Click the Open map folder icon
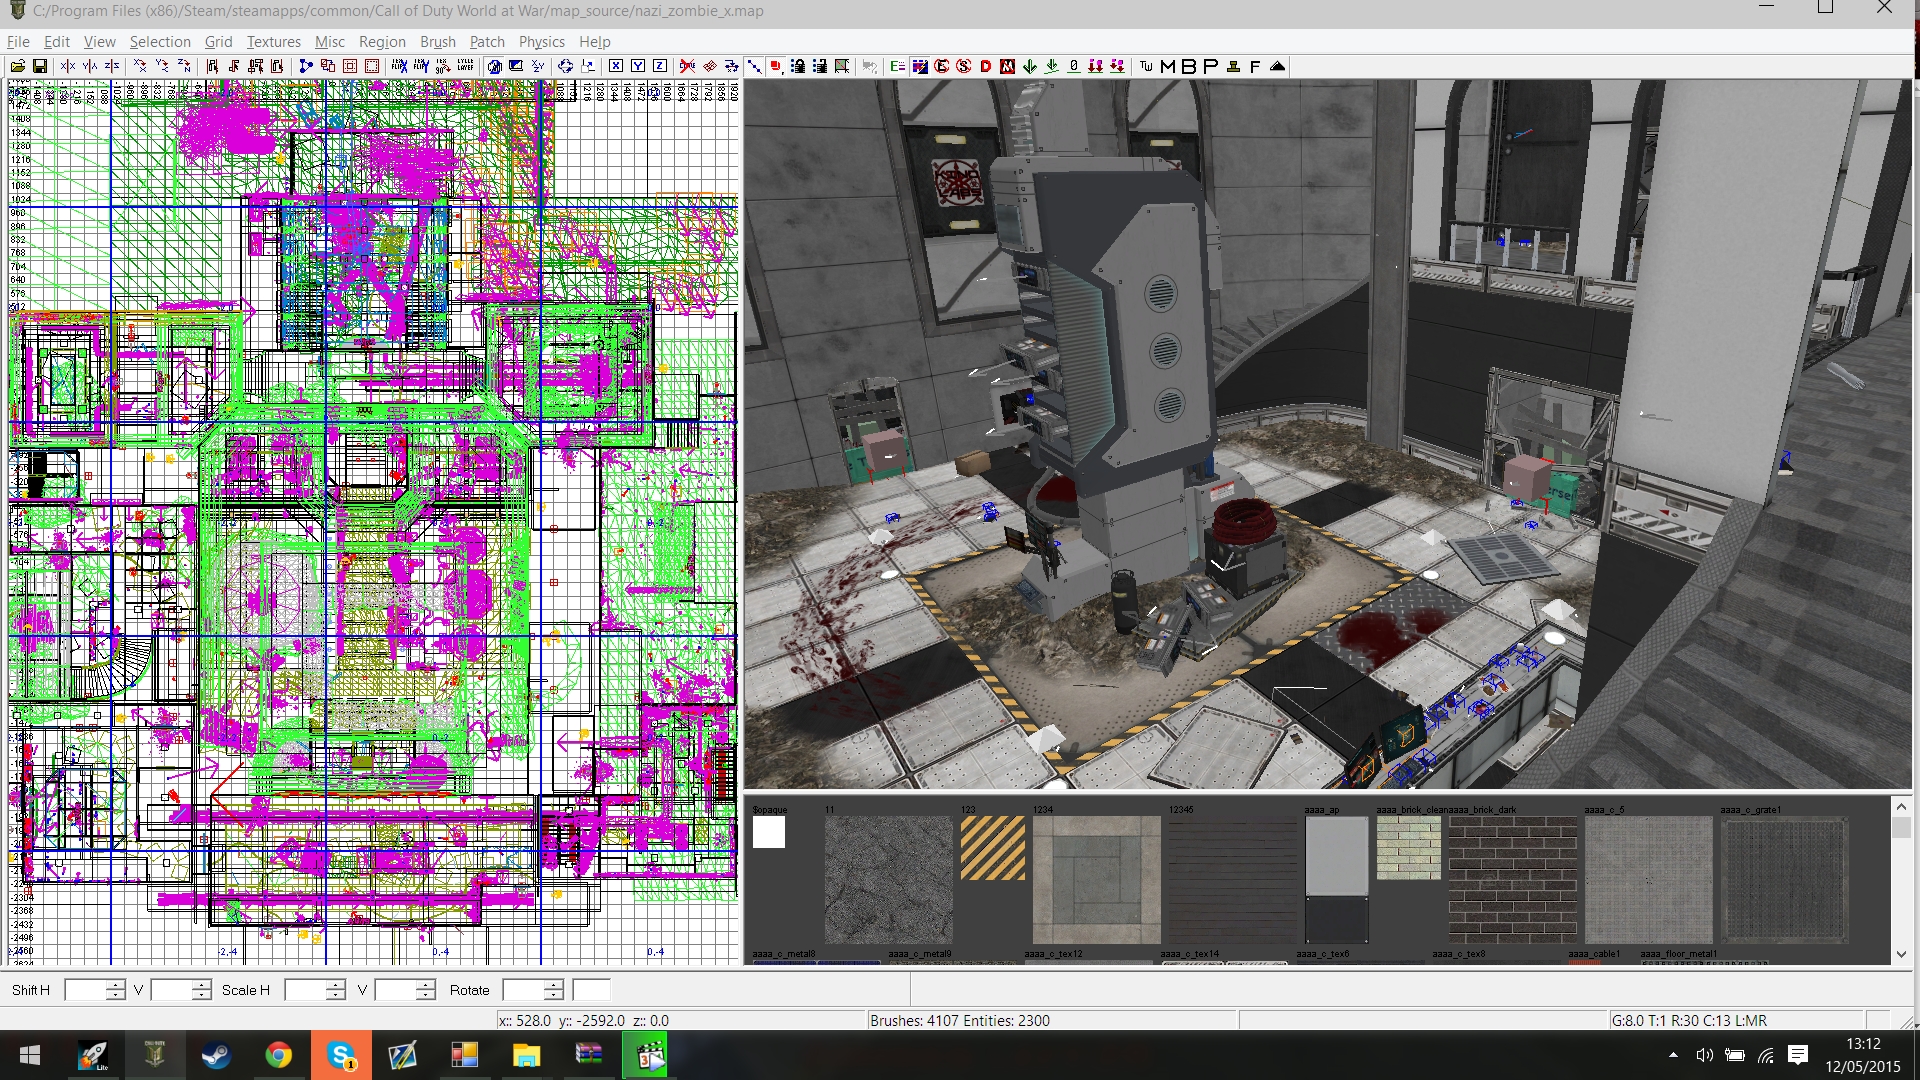 click(18, 66)
